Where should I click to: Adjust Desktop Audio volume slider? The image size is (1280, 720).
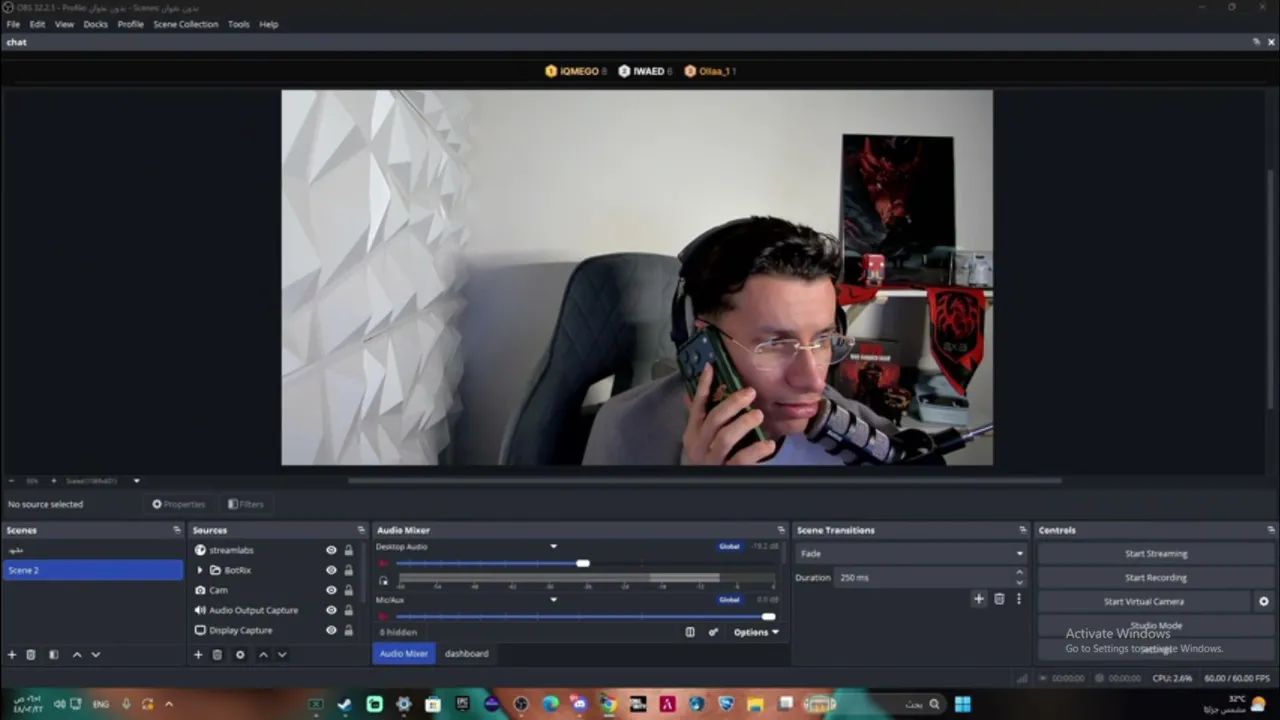click(x=583, y=563)
